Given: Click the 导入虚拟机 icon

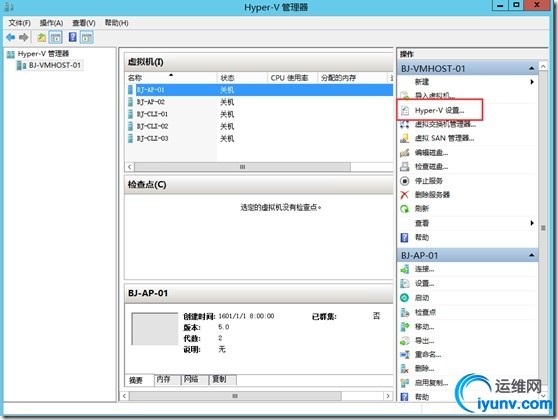Looking at the screenshot, I should tap(405, 95).
